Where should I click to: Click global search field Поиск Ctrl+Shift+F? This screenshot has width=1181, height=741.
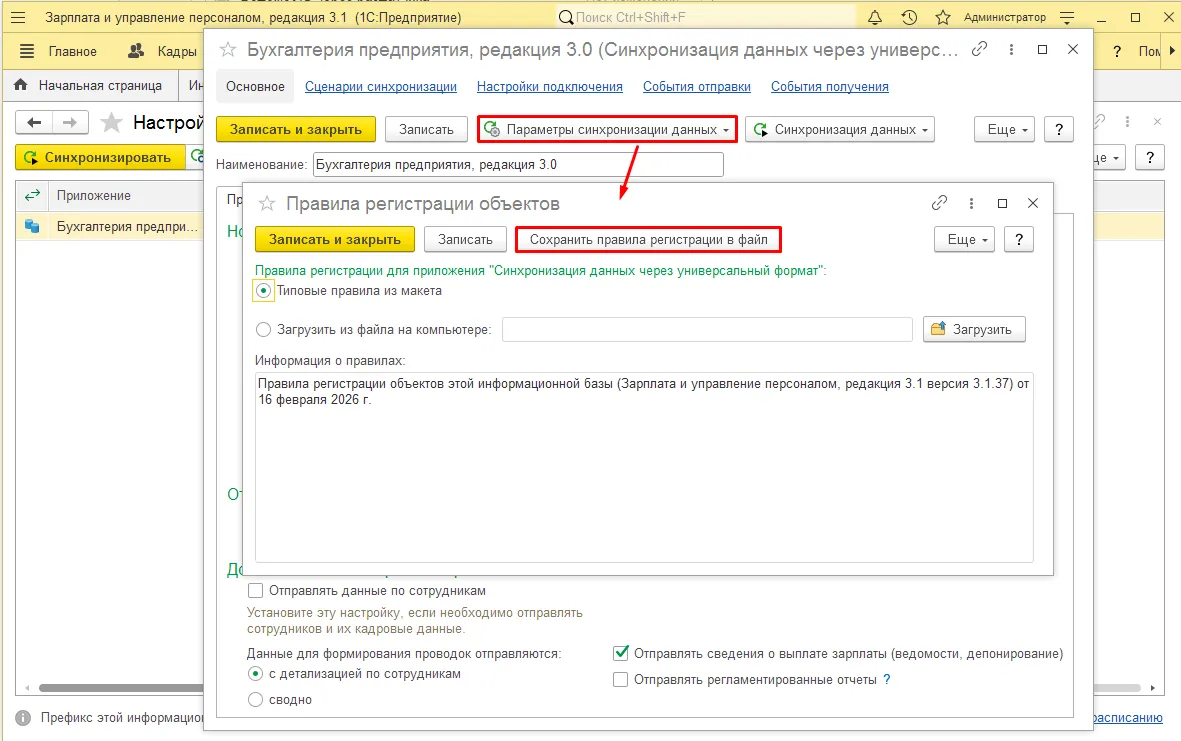click(x=706, y=17)
